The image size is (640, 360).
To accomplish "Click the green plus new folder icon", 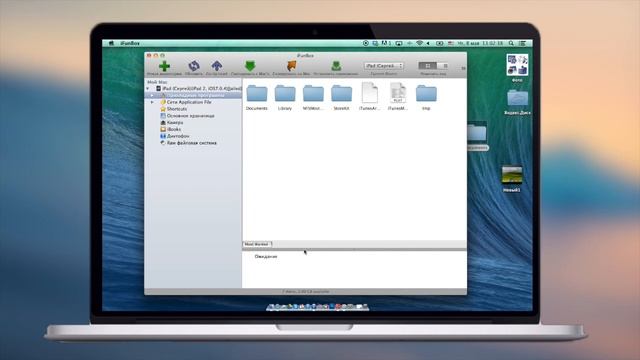I will 164,66.
